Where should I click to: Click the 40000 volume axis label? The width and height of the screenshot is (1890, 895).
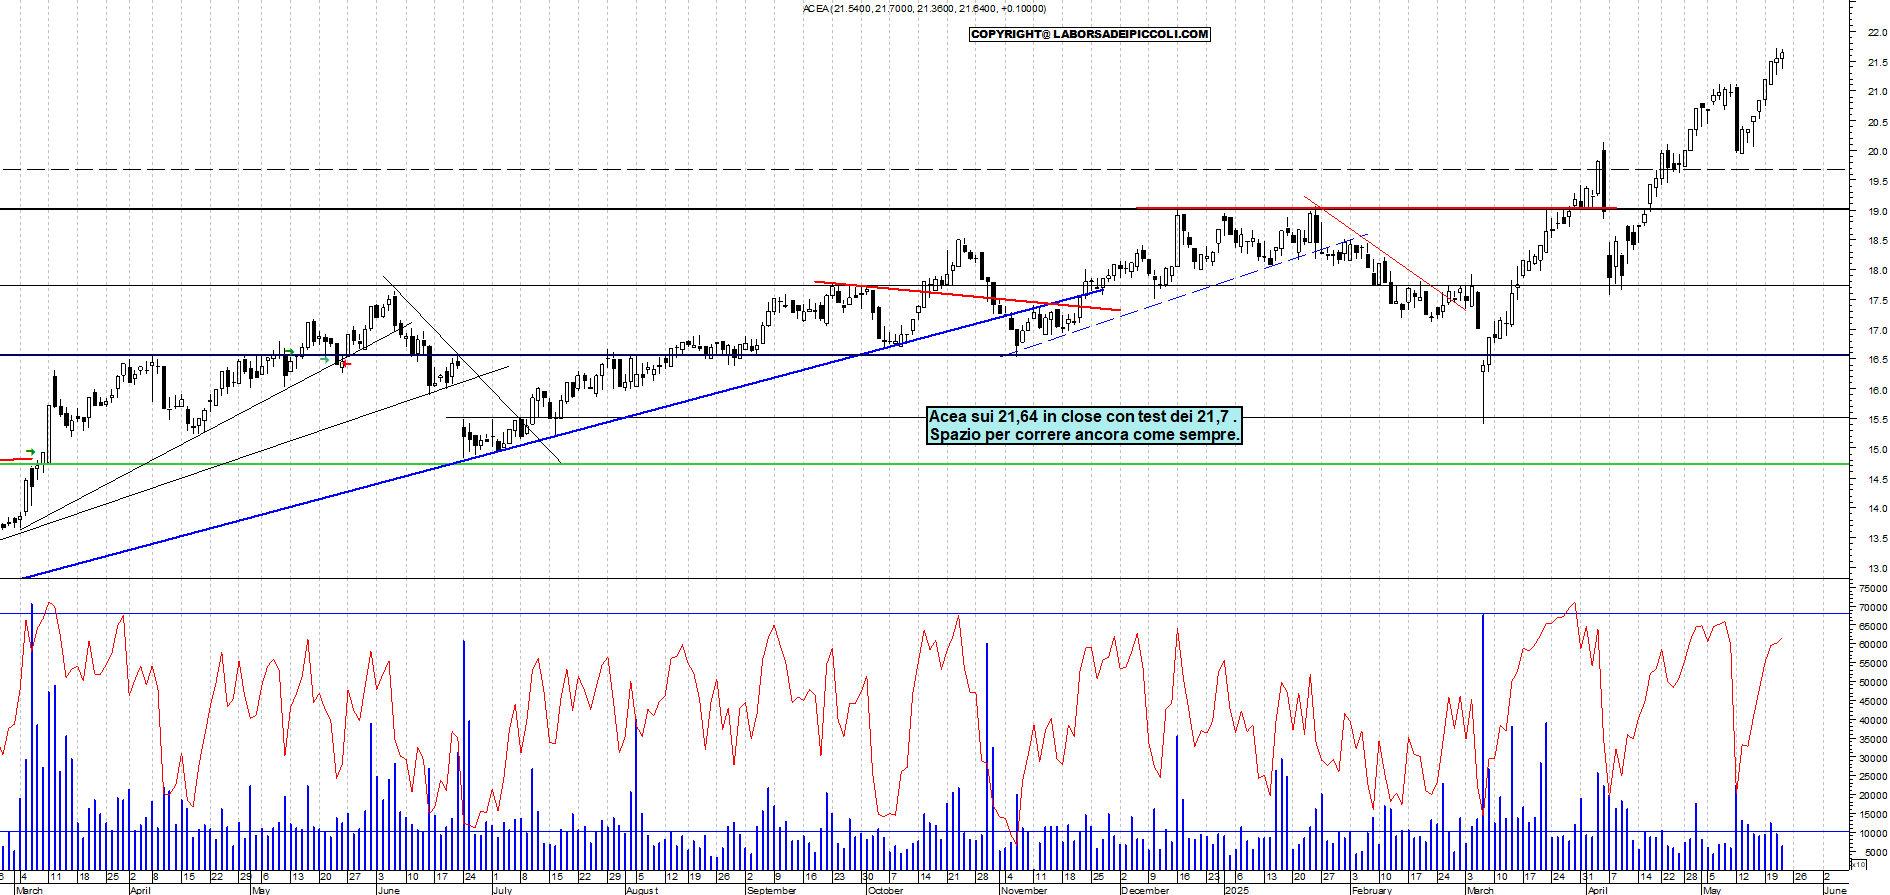(x=1873, y=720)
